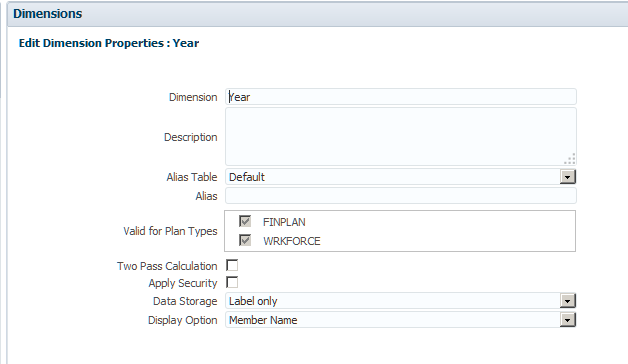Click the Display Option label
The width and height of the screenshot is (628, 364).
183,320
